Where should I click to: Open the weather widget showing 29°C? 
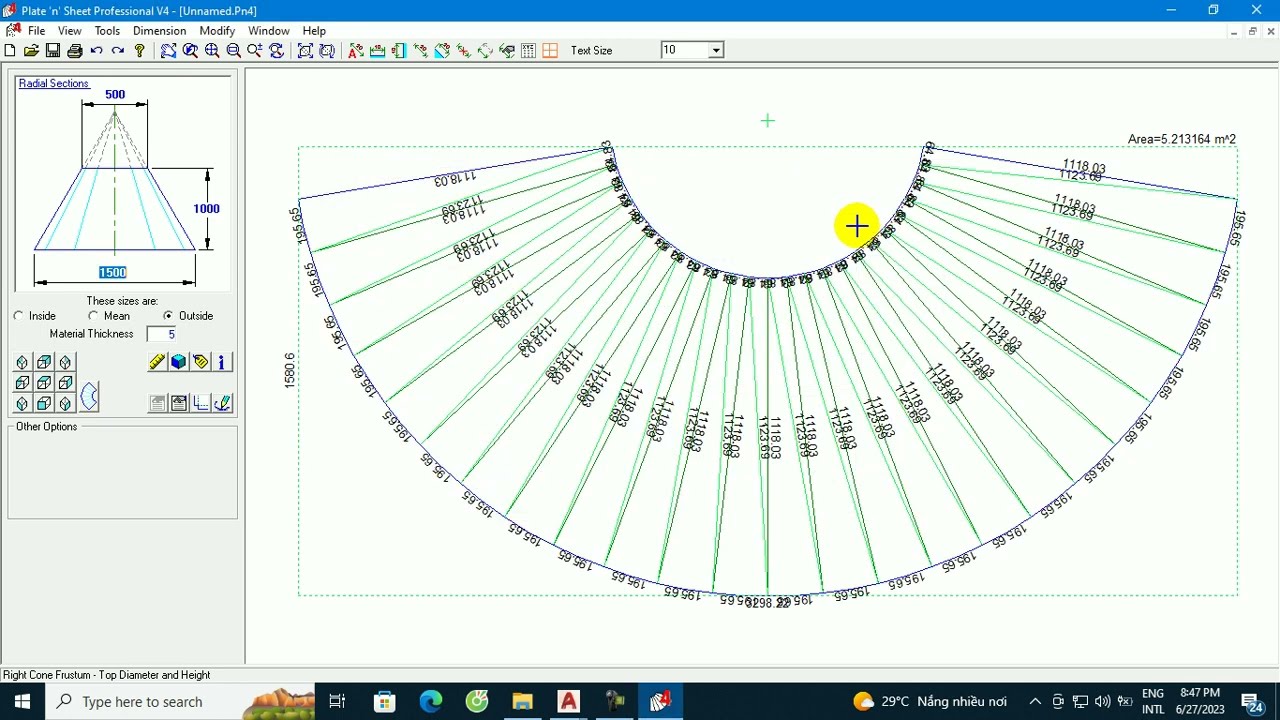click(x=931, y=702)
